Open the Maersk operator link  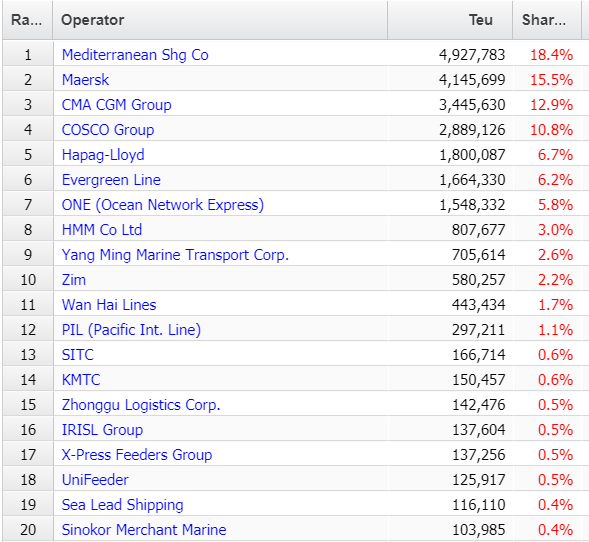pyautogui.click(x=85, y=80)
